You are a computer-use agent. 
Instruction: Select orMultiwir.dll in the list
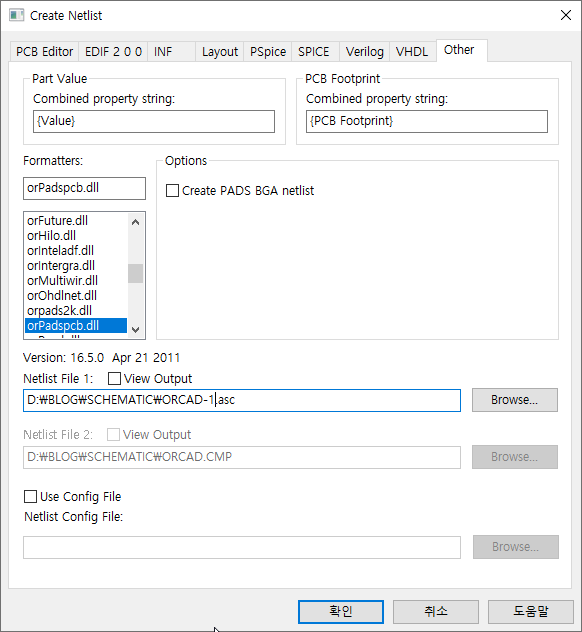pos(76,281)
